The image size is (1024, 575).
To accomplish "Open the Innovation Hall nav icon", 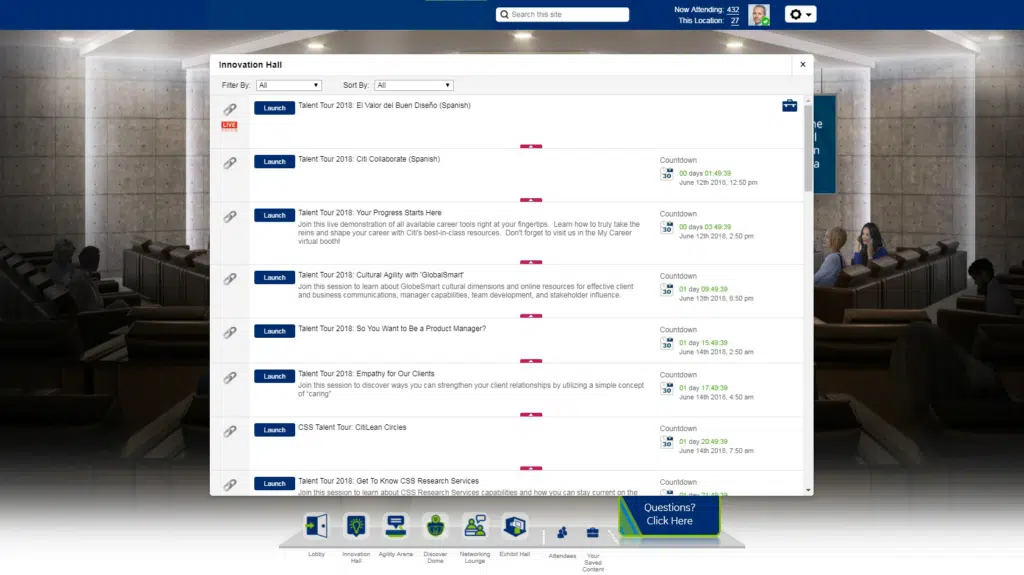I will 356,526.
